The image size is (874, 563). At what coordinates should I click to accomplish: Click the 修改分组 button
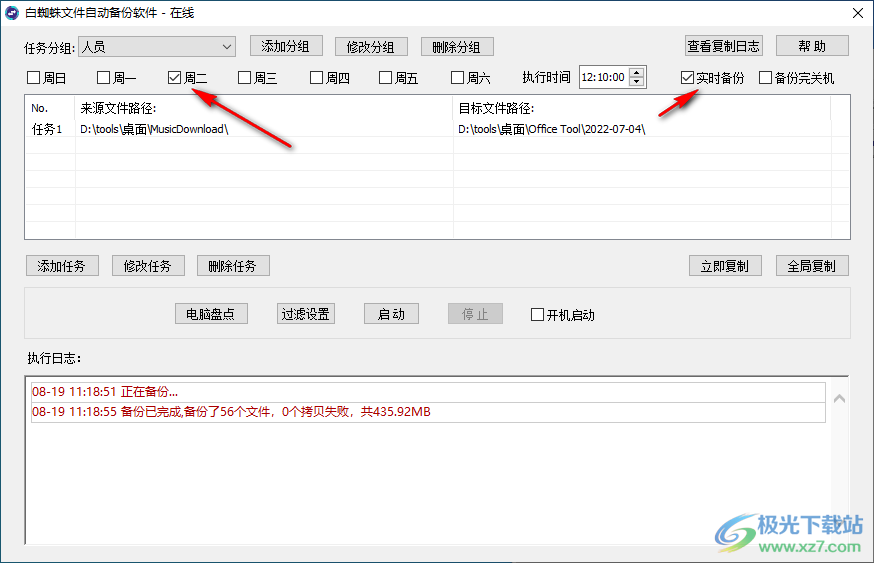point(371,47)
